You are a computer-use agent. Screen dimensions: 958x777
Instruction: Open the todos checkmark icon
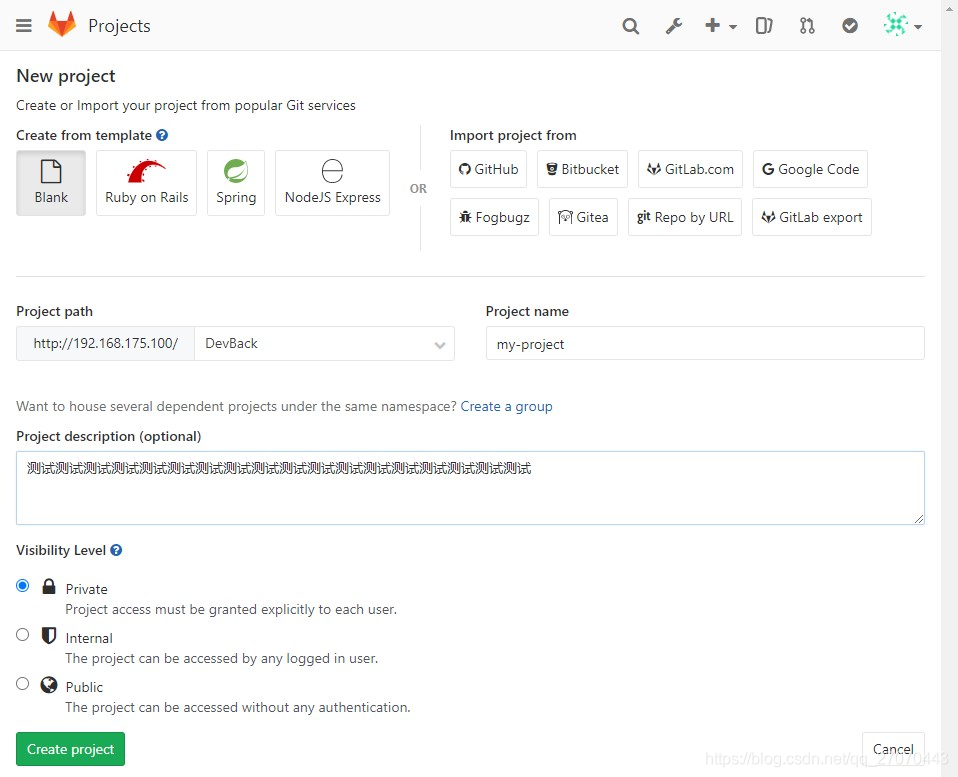pyautogui.click(x=850, y=26)
